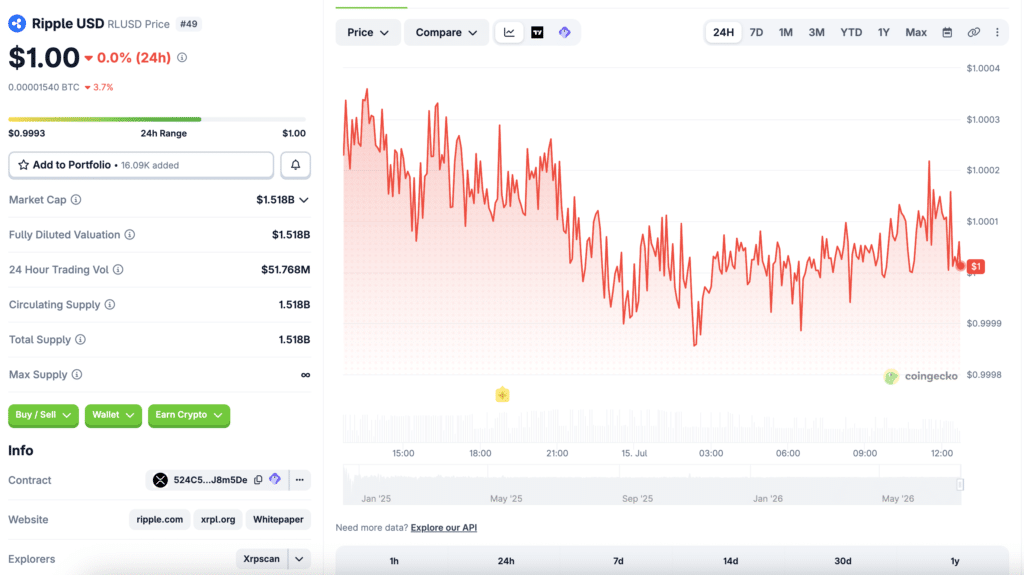Show Total Supply info icon
Screen dimensions: 1024x575
[x=80, y=339]
